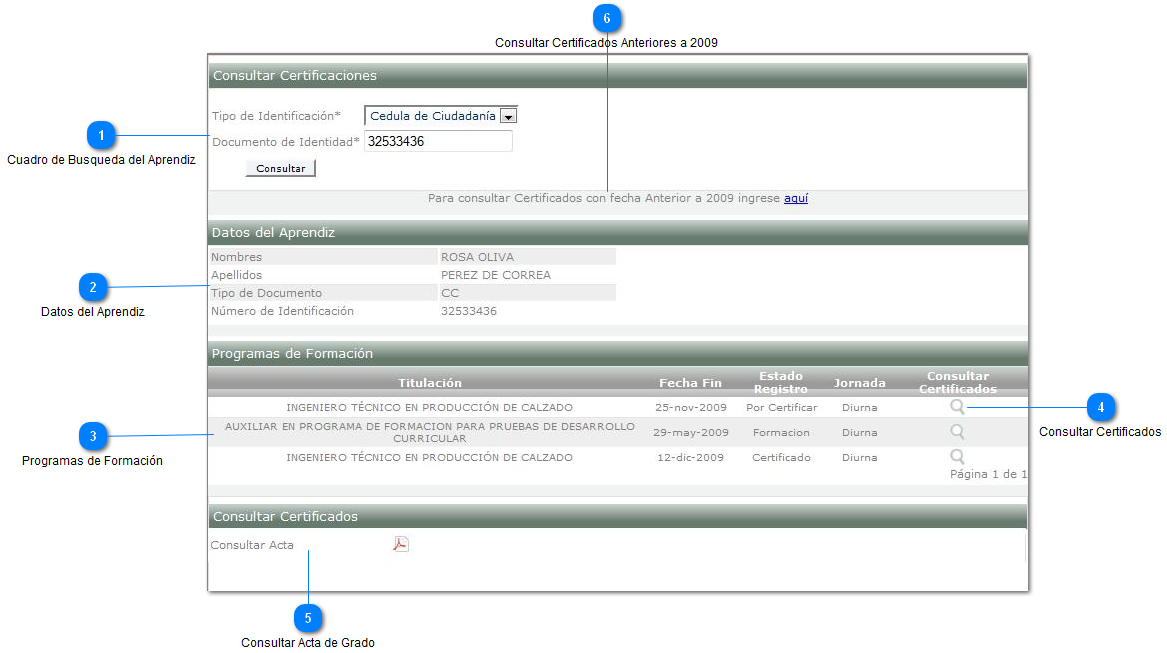Viewport: 1167px width, 653px height.
Task: Click badge 6 labeled Consultar Certificados Anteriores a 2009
Action: tap(607, 18)
